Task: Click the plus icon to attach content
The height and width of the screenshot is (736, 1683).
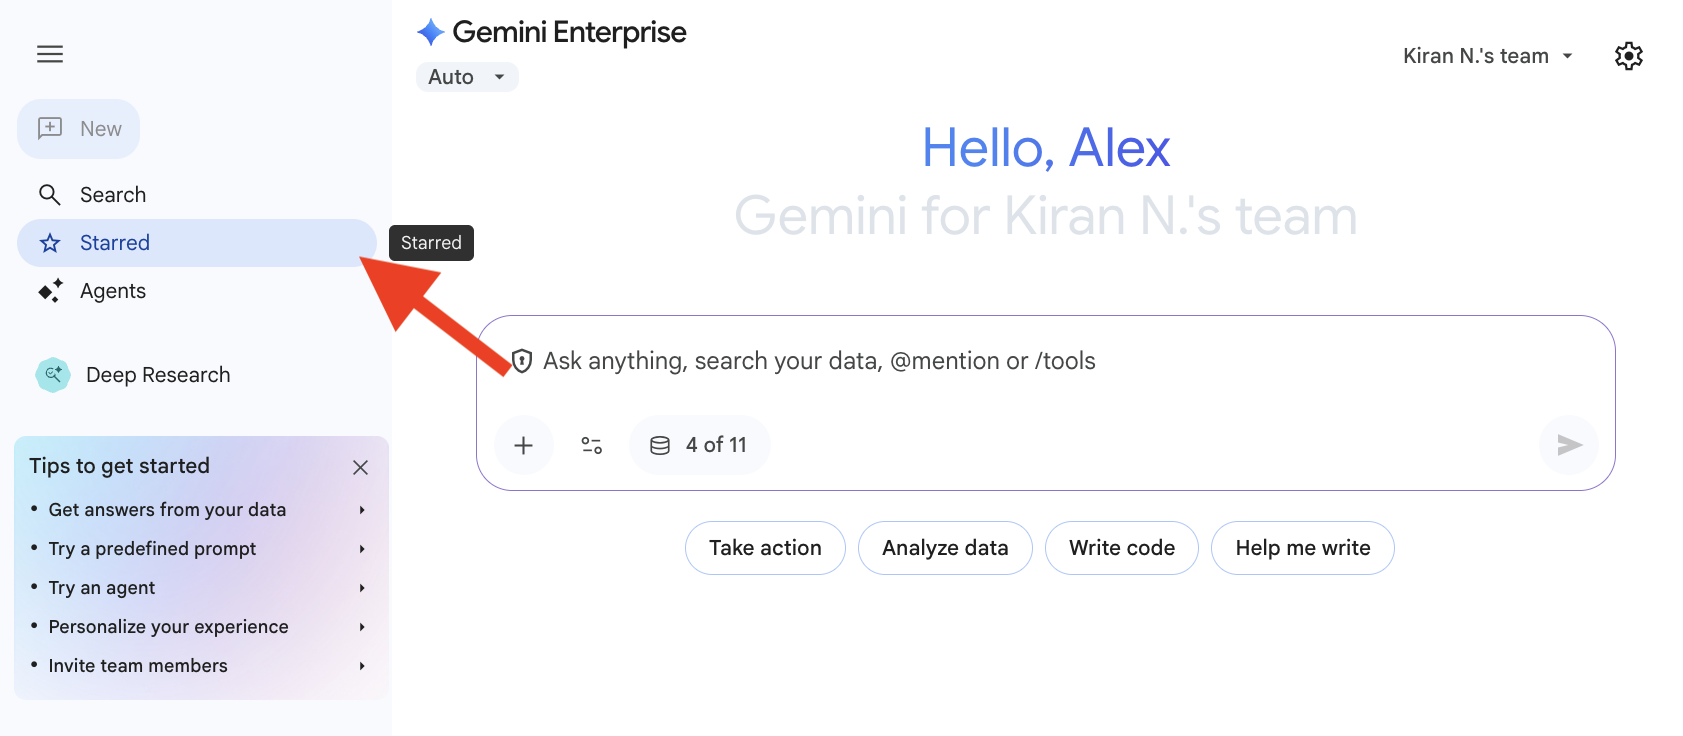Action: [x=523, y=445]
